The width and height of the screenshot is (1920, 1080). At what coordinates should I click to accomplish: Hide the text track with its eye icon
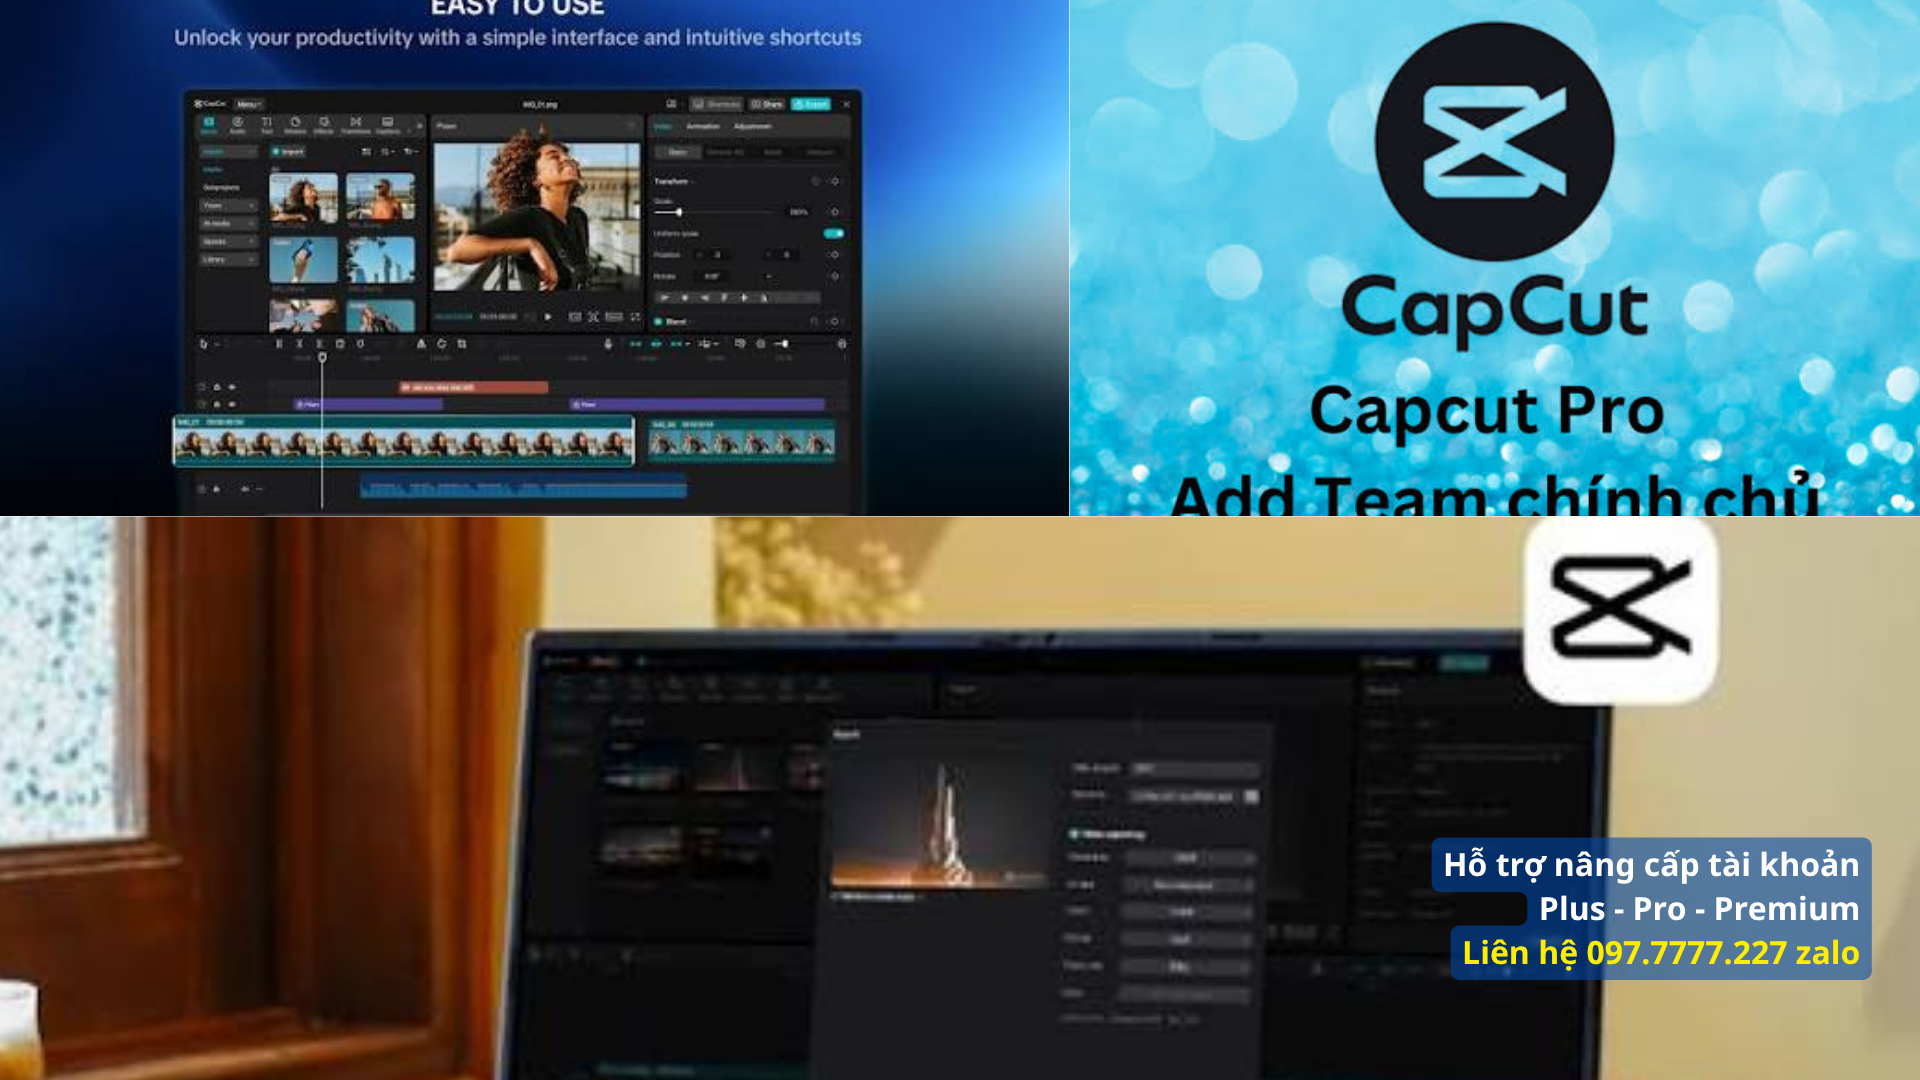tap(232, 387)
